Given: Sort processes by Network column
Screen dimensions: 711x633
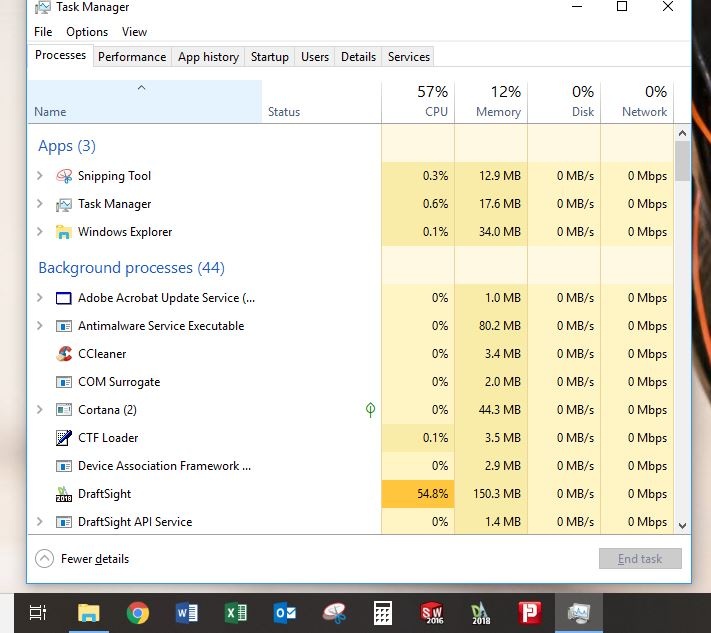Looking at the screenshot, I should click(x=638, y=102).
